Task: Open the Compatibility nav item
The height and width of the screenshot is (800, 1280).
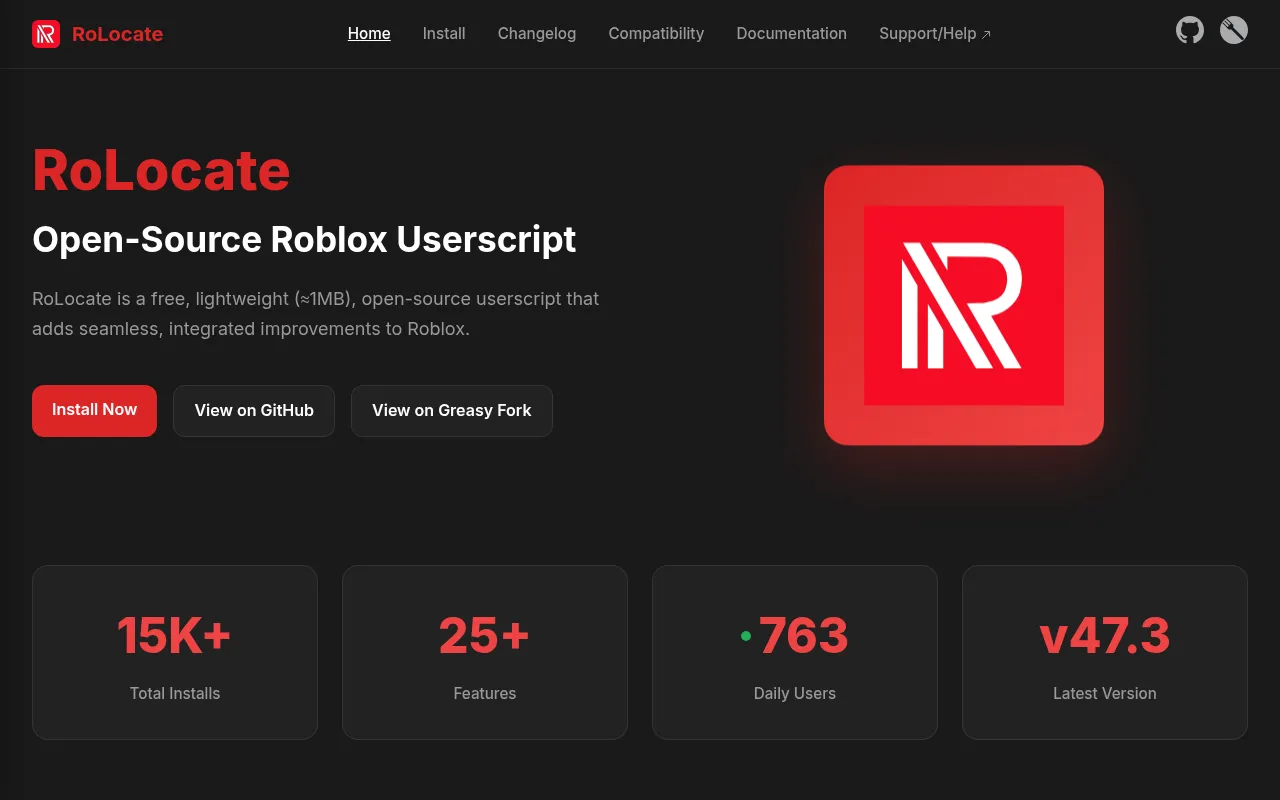Action: [x=656, y=34]
